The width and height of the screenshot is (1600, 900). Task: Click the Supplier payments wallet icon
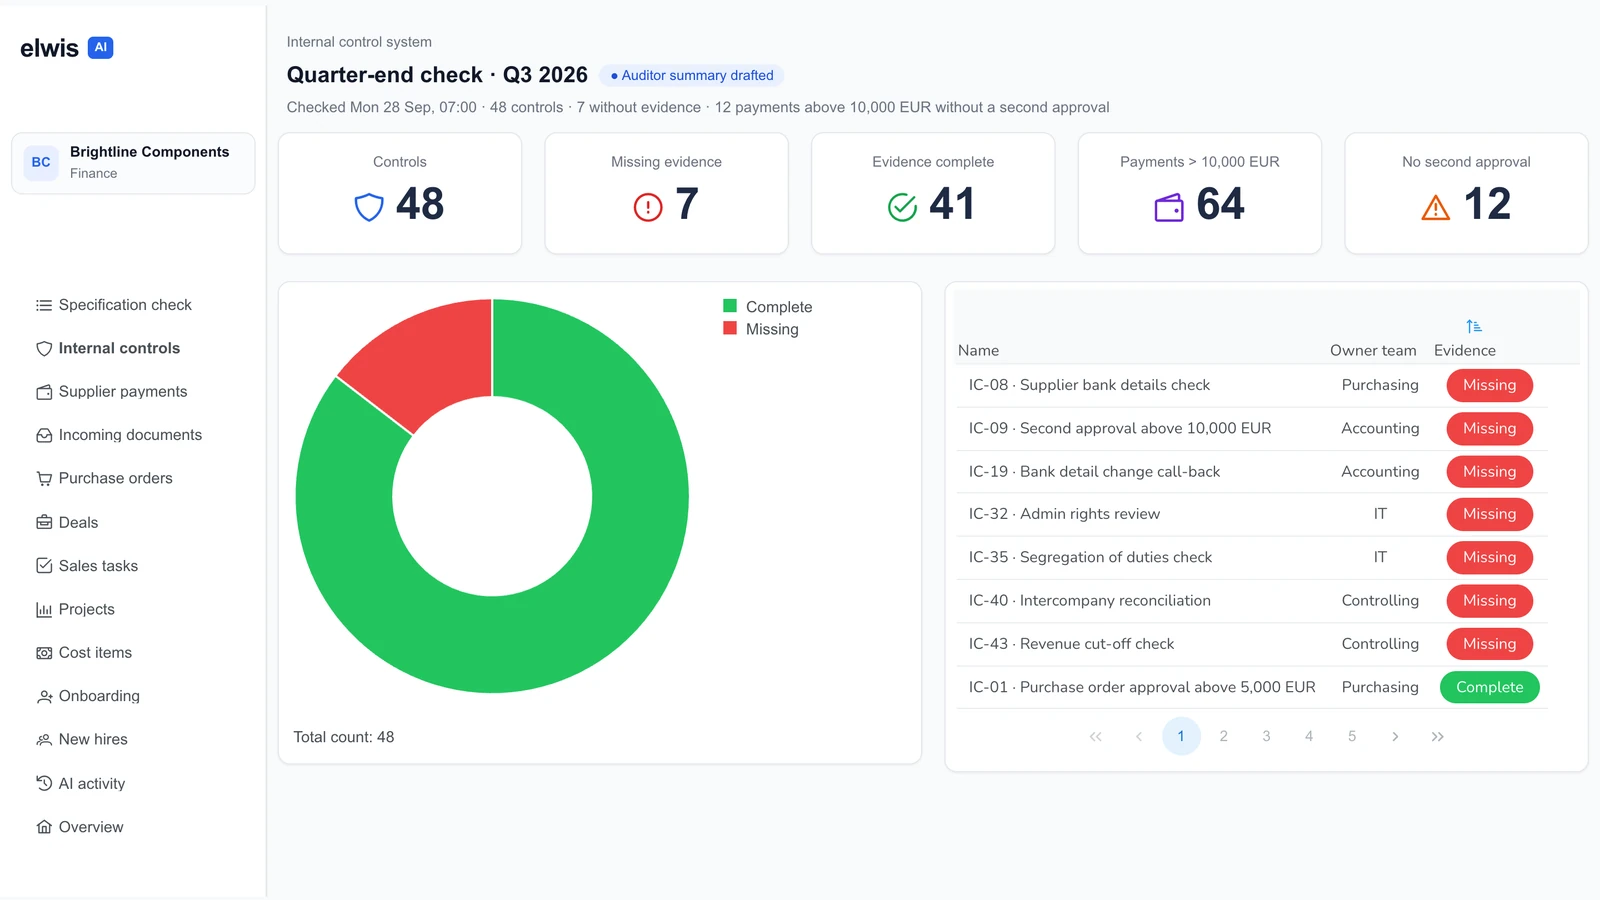coord(44,392)
